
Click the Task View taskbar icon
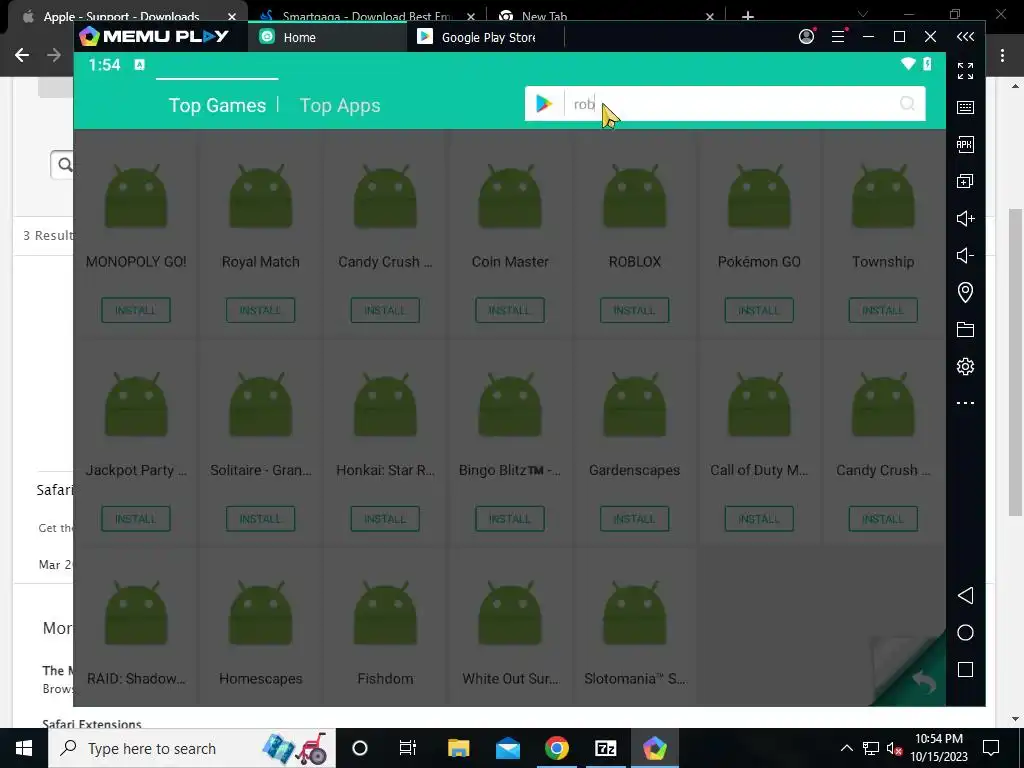tap(408, 748)
